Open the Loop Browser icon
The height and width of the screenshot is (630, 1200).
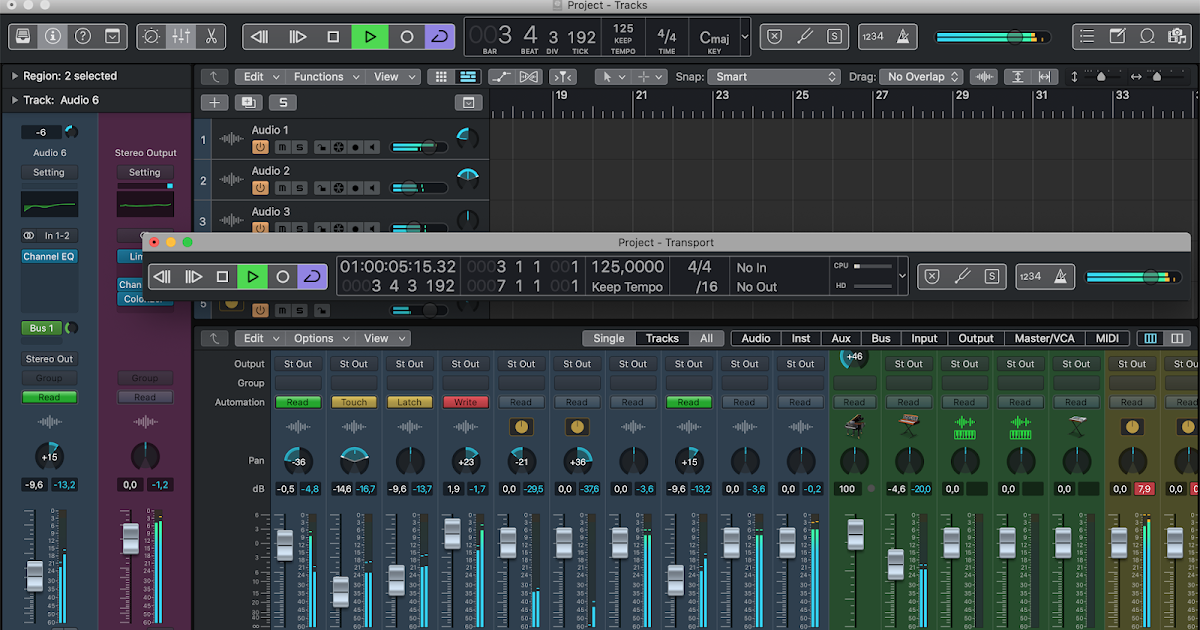tap(1148, 37)
